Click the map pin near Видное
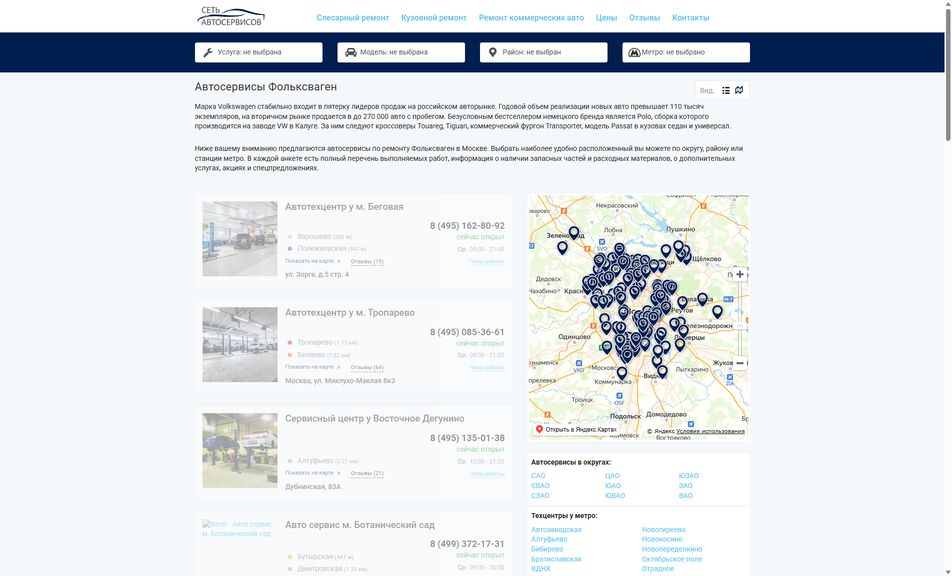The image size is (952, 576). [662, 371]
